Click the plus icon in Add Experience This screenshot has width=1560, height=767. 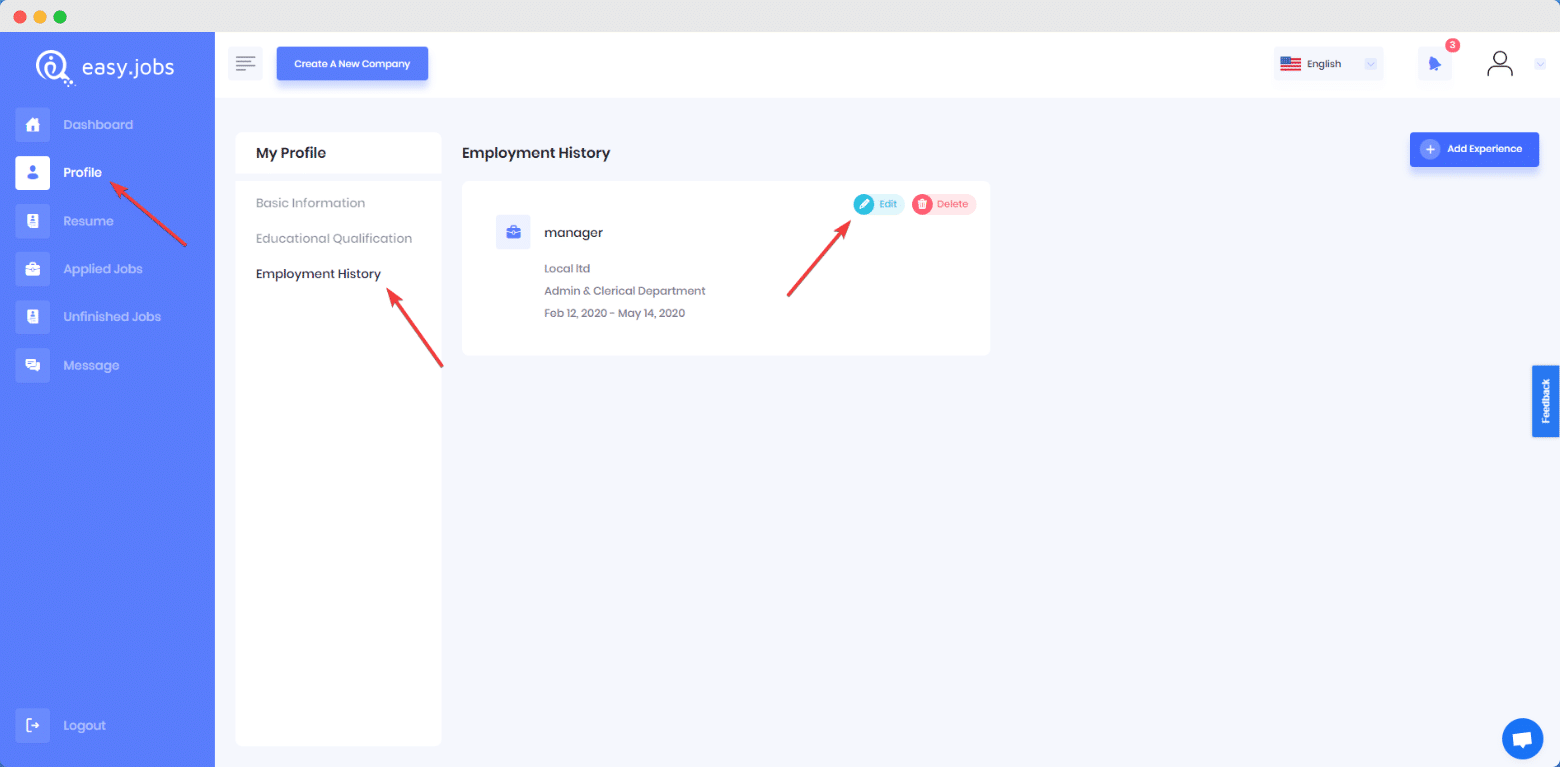(x=1430, y=149)
